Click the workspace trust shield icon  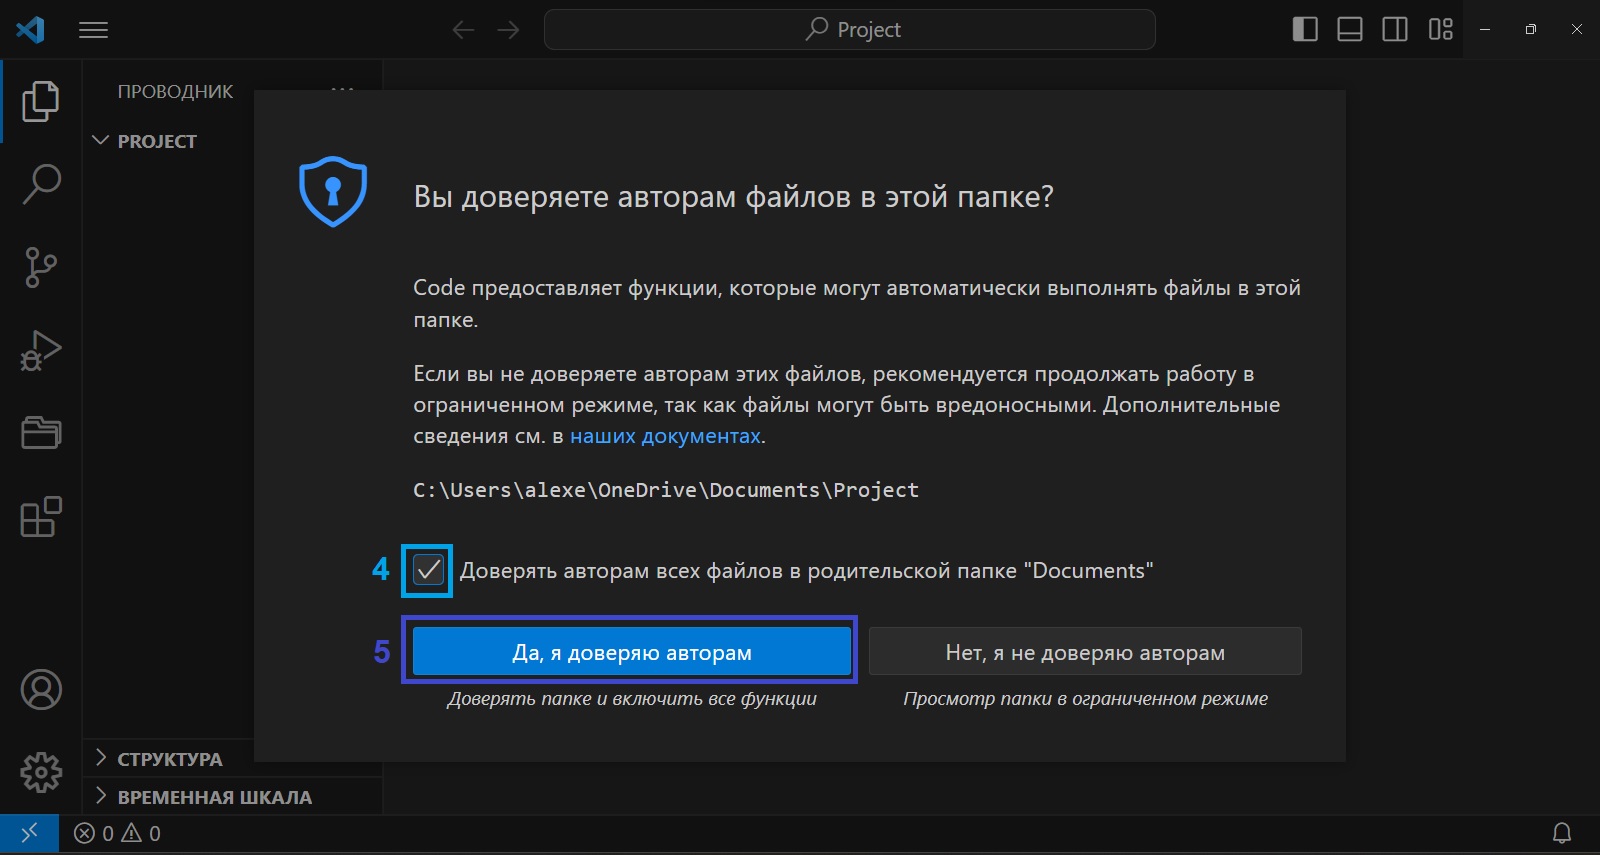333,191
